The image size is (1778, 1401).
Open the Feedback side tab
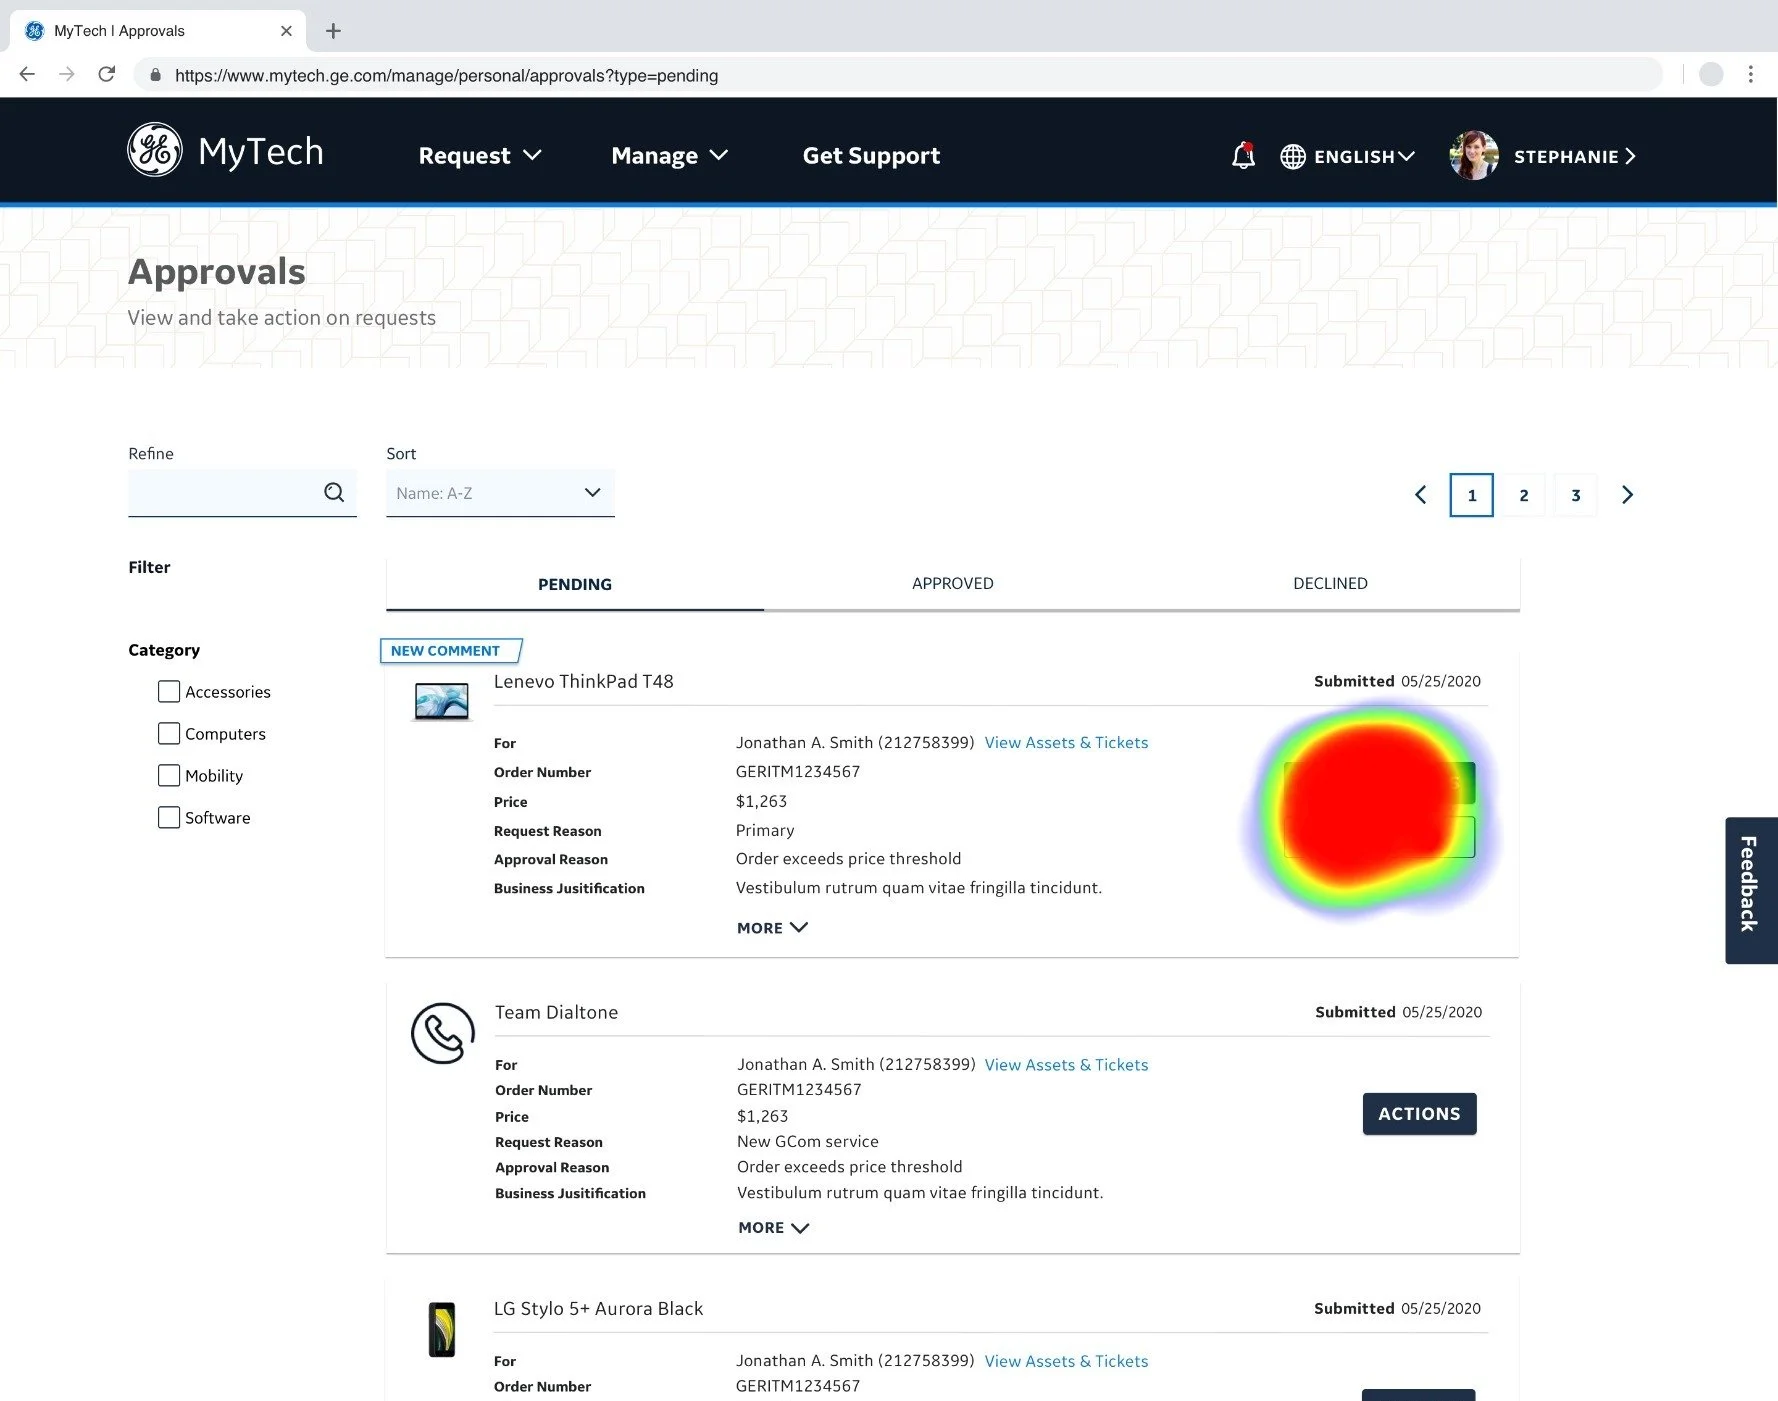click(x=1751, y=889)
